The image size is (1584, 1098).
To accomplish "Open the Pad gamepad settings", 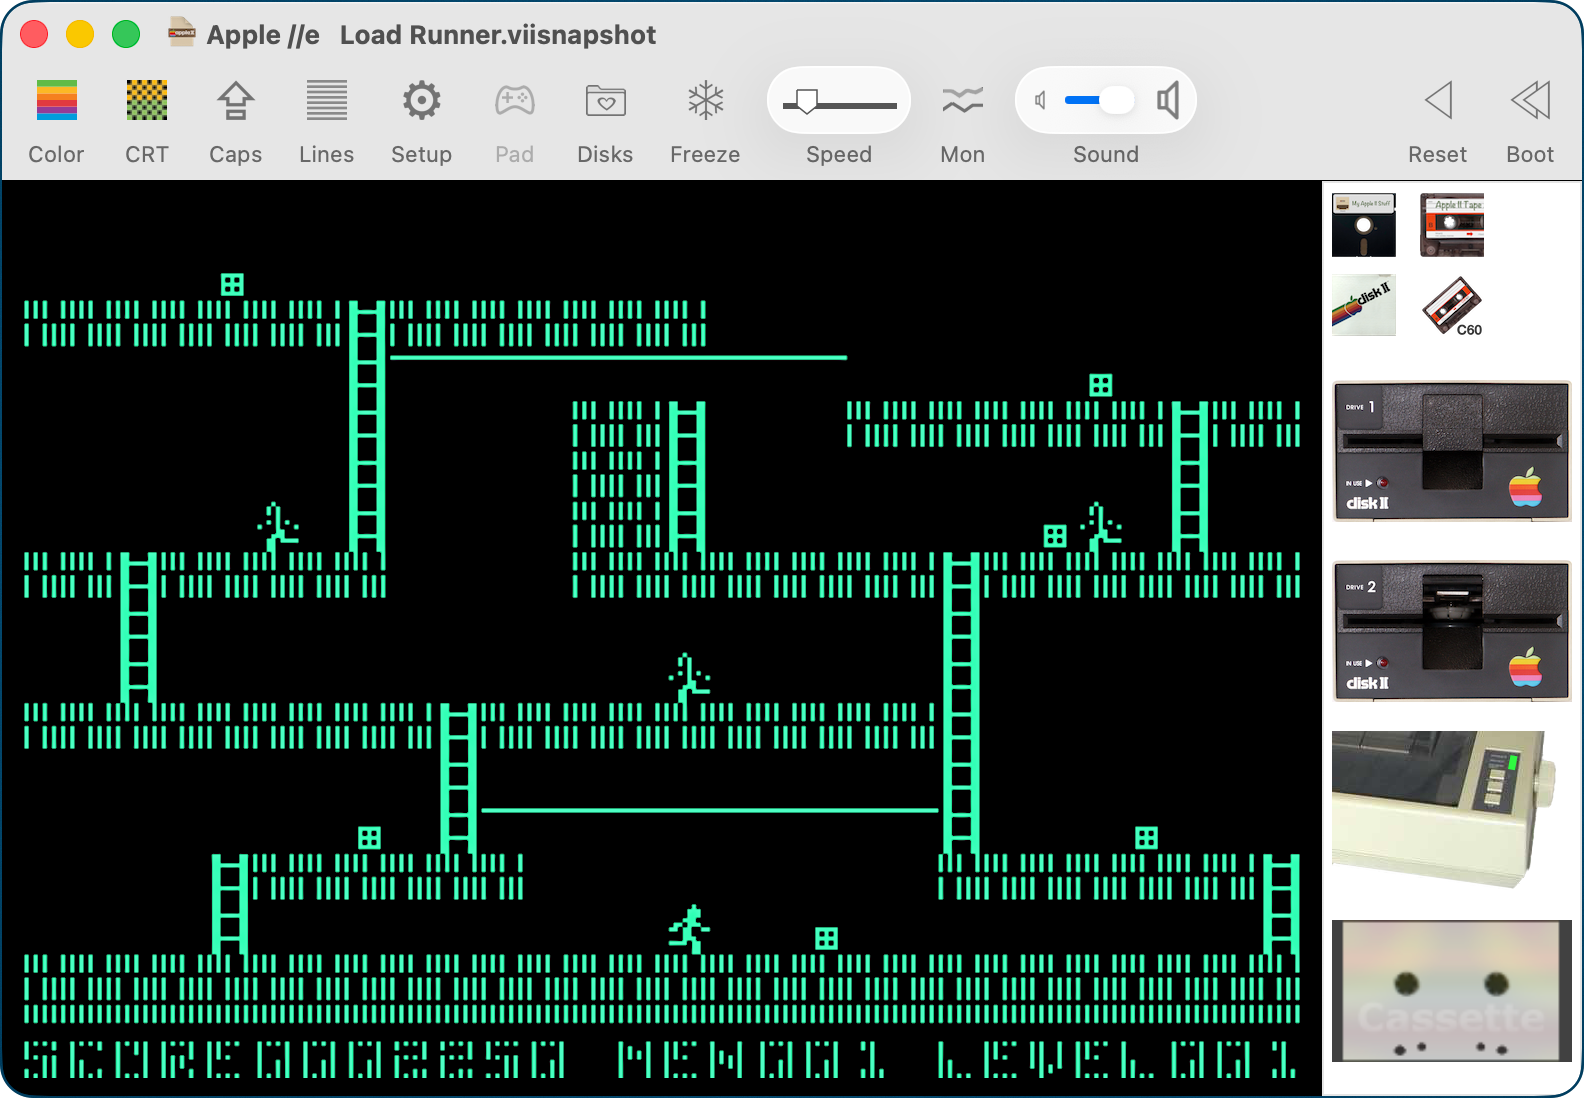I will (514, 101).
